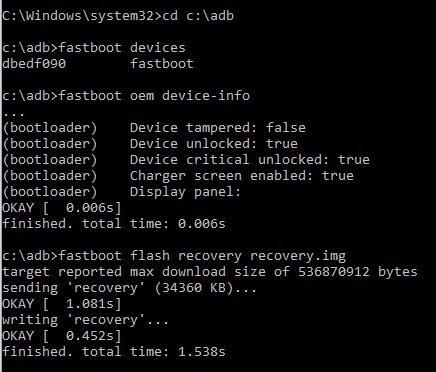Click the 'OKAY [ 0.452s]' result
This screenshot has height=372, width=436.
click(62, 336)
